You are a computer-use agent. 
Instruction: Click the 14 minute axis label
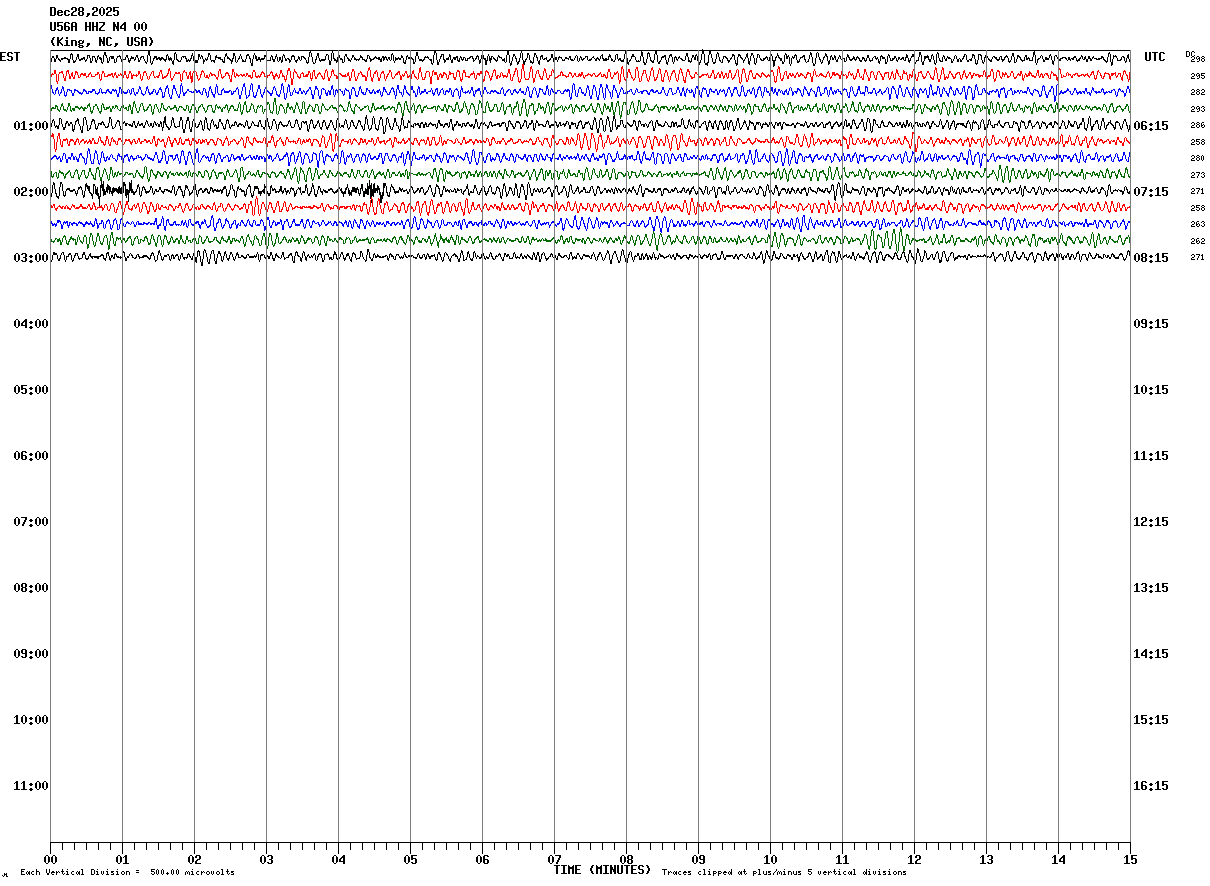(1058, 859)
